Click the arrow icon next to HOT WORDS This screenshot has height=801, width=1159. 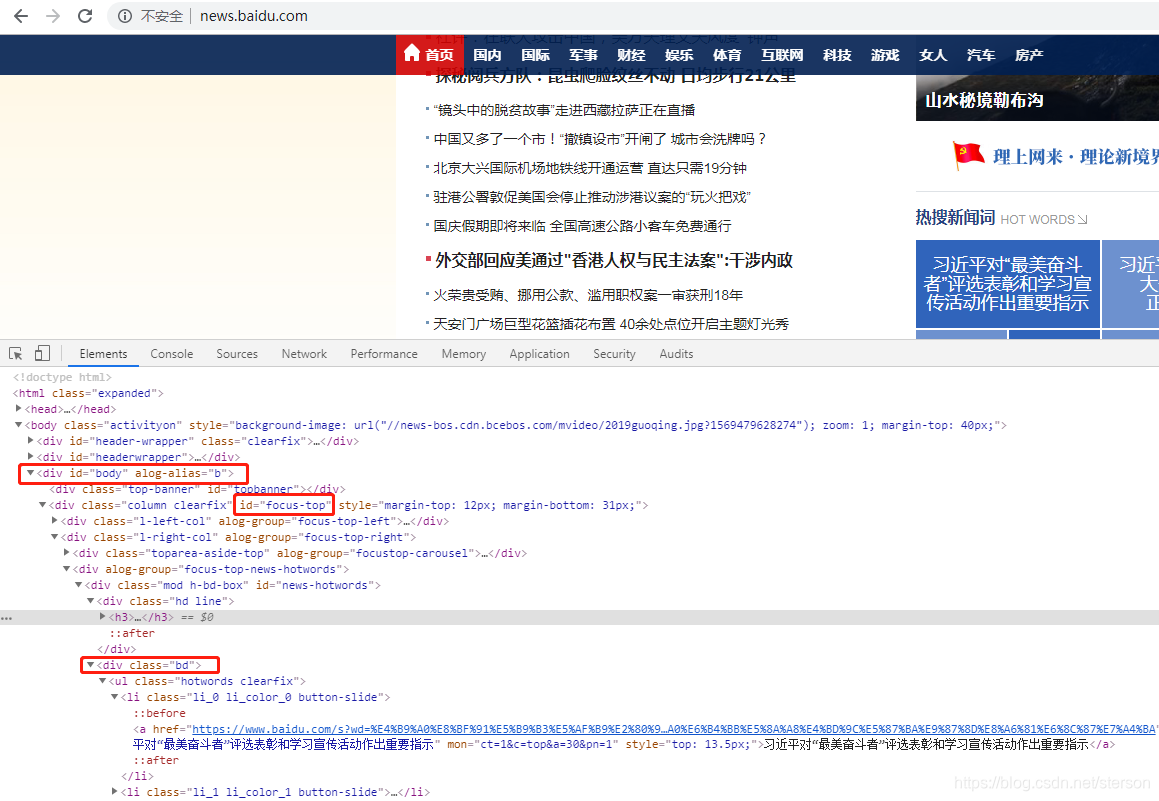click(1083, 219)
